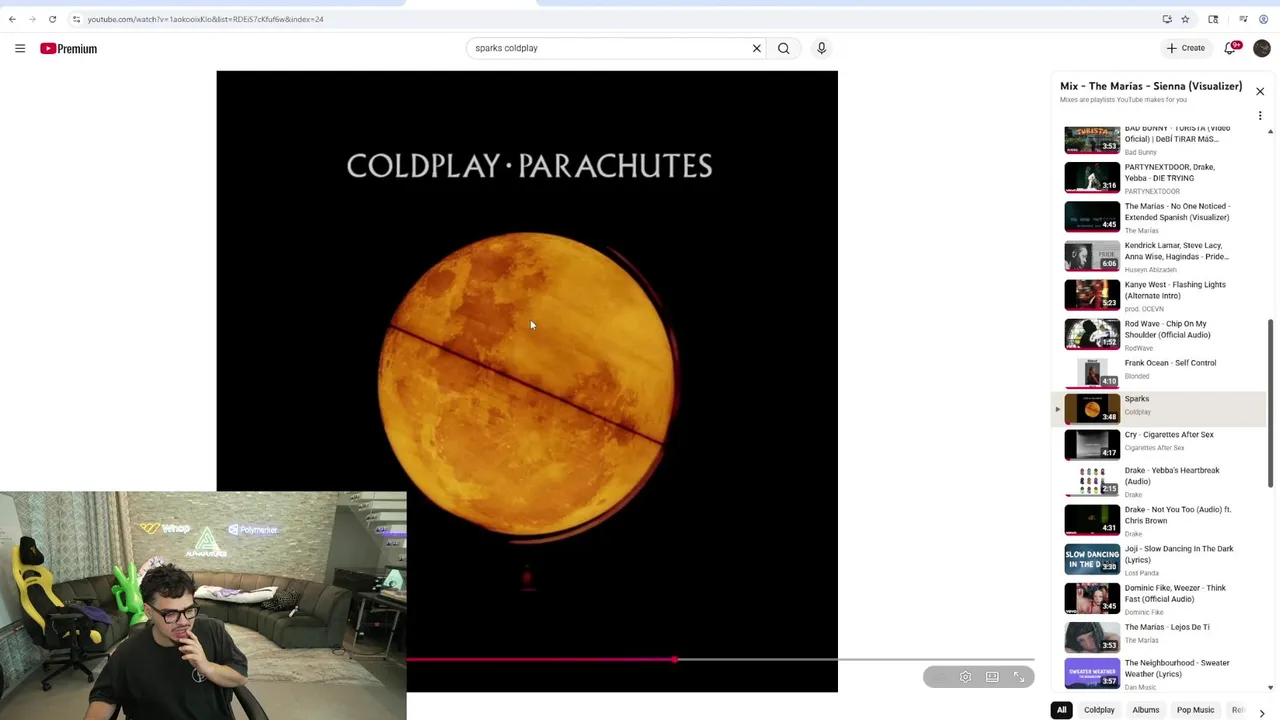This screenshot has height=720, width=1280.
Task: Open the Chrome profile icon
Action: (1263, 19)
